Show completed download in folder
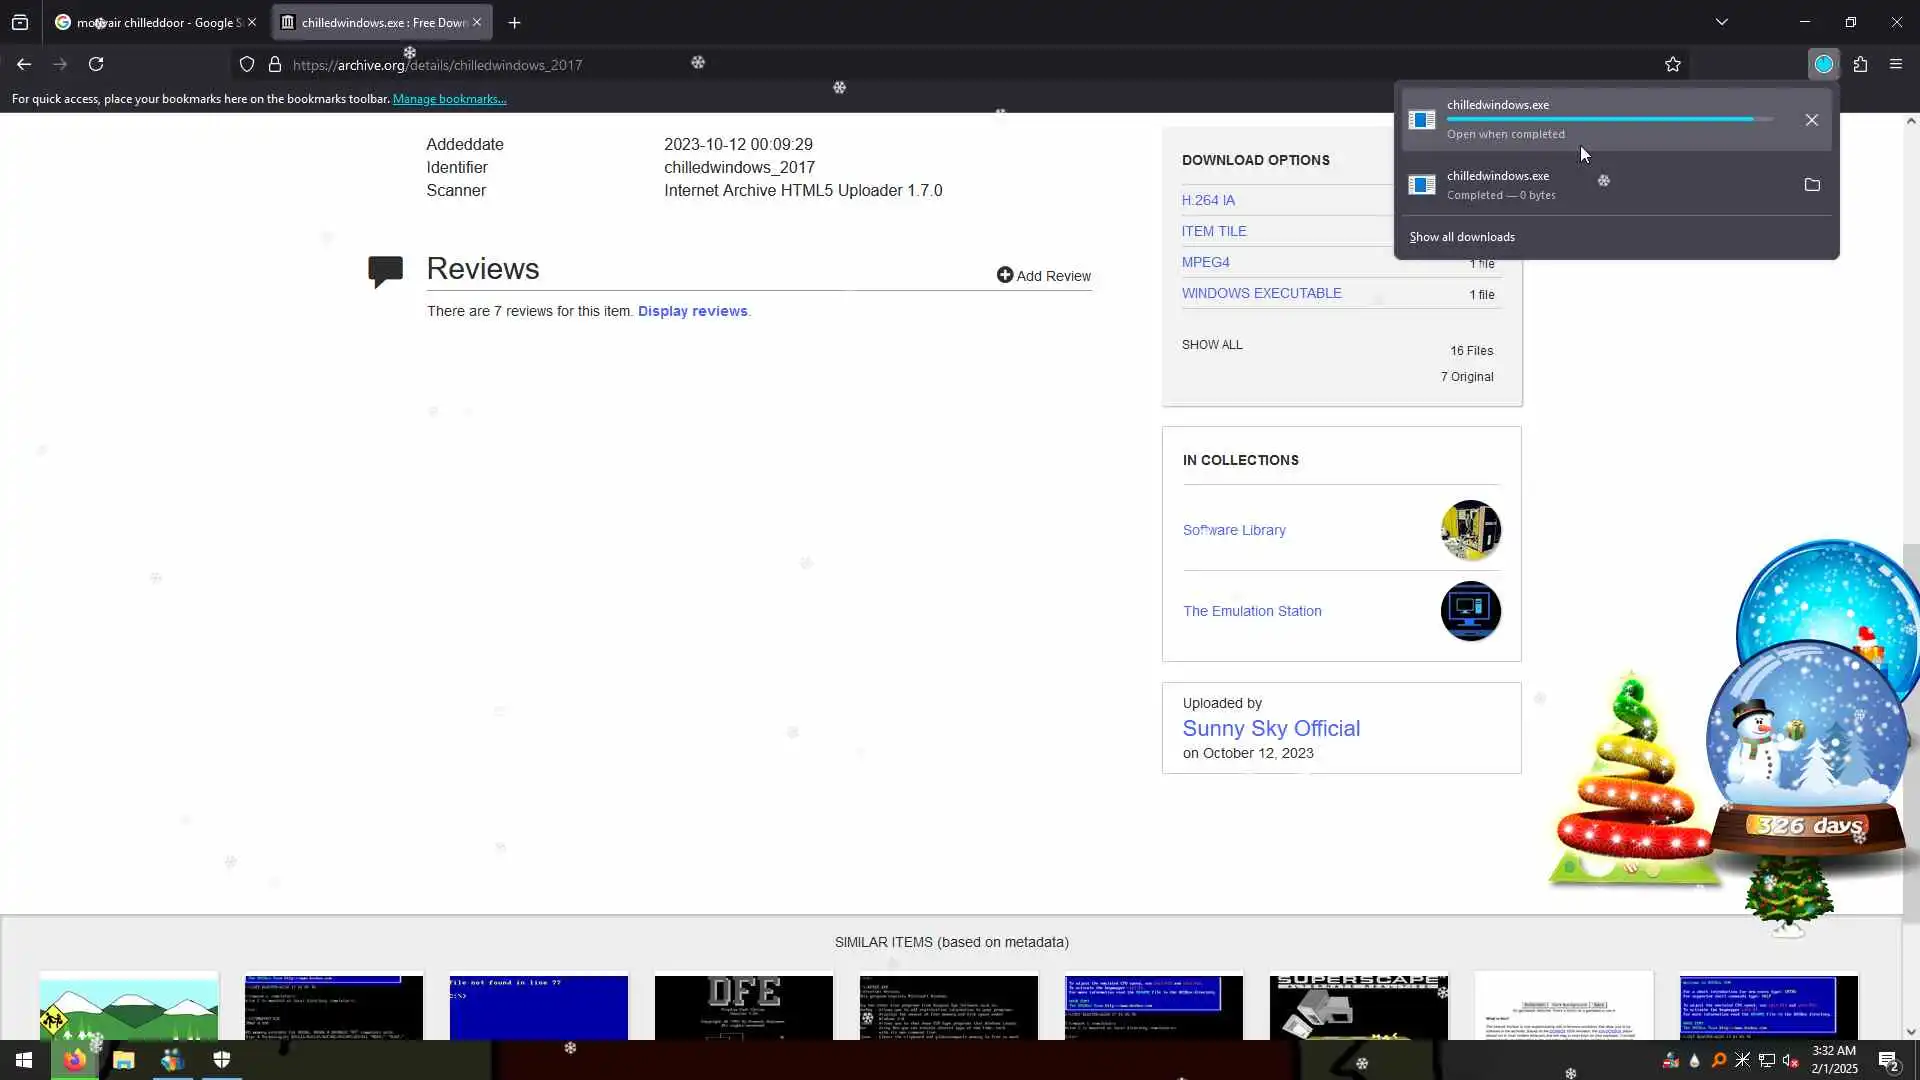 coord(1811,185)
